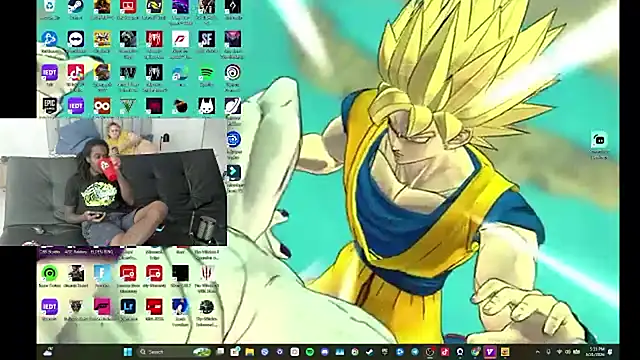
Task: Click the taskbar Search box
Action: [x=174, y=352]
